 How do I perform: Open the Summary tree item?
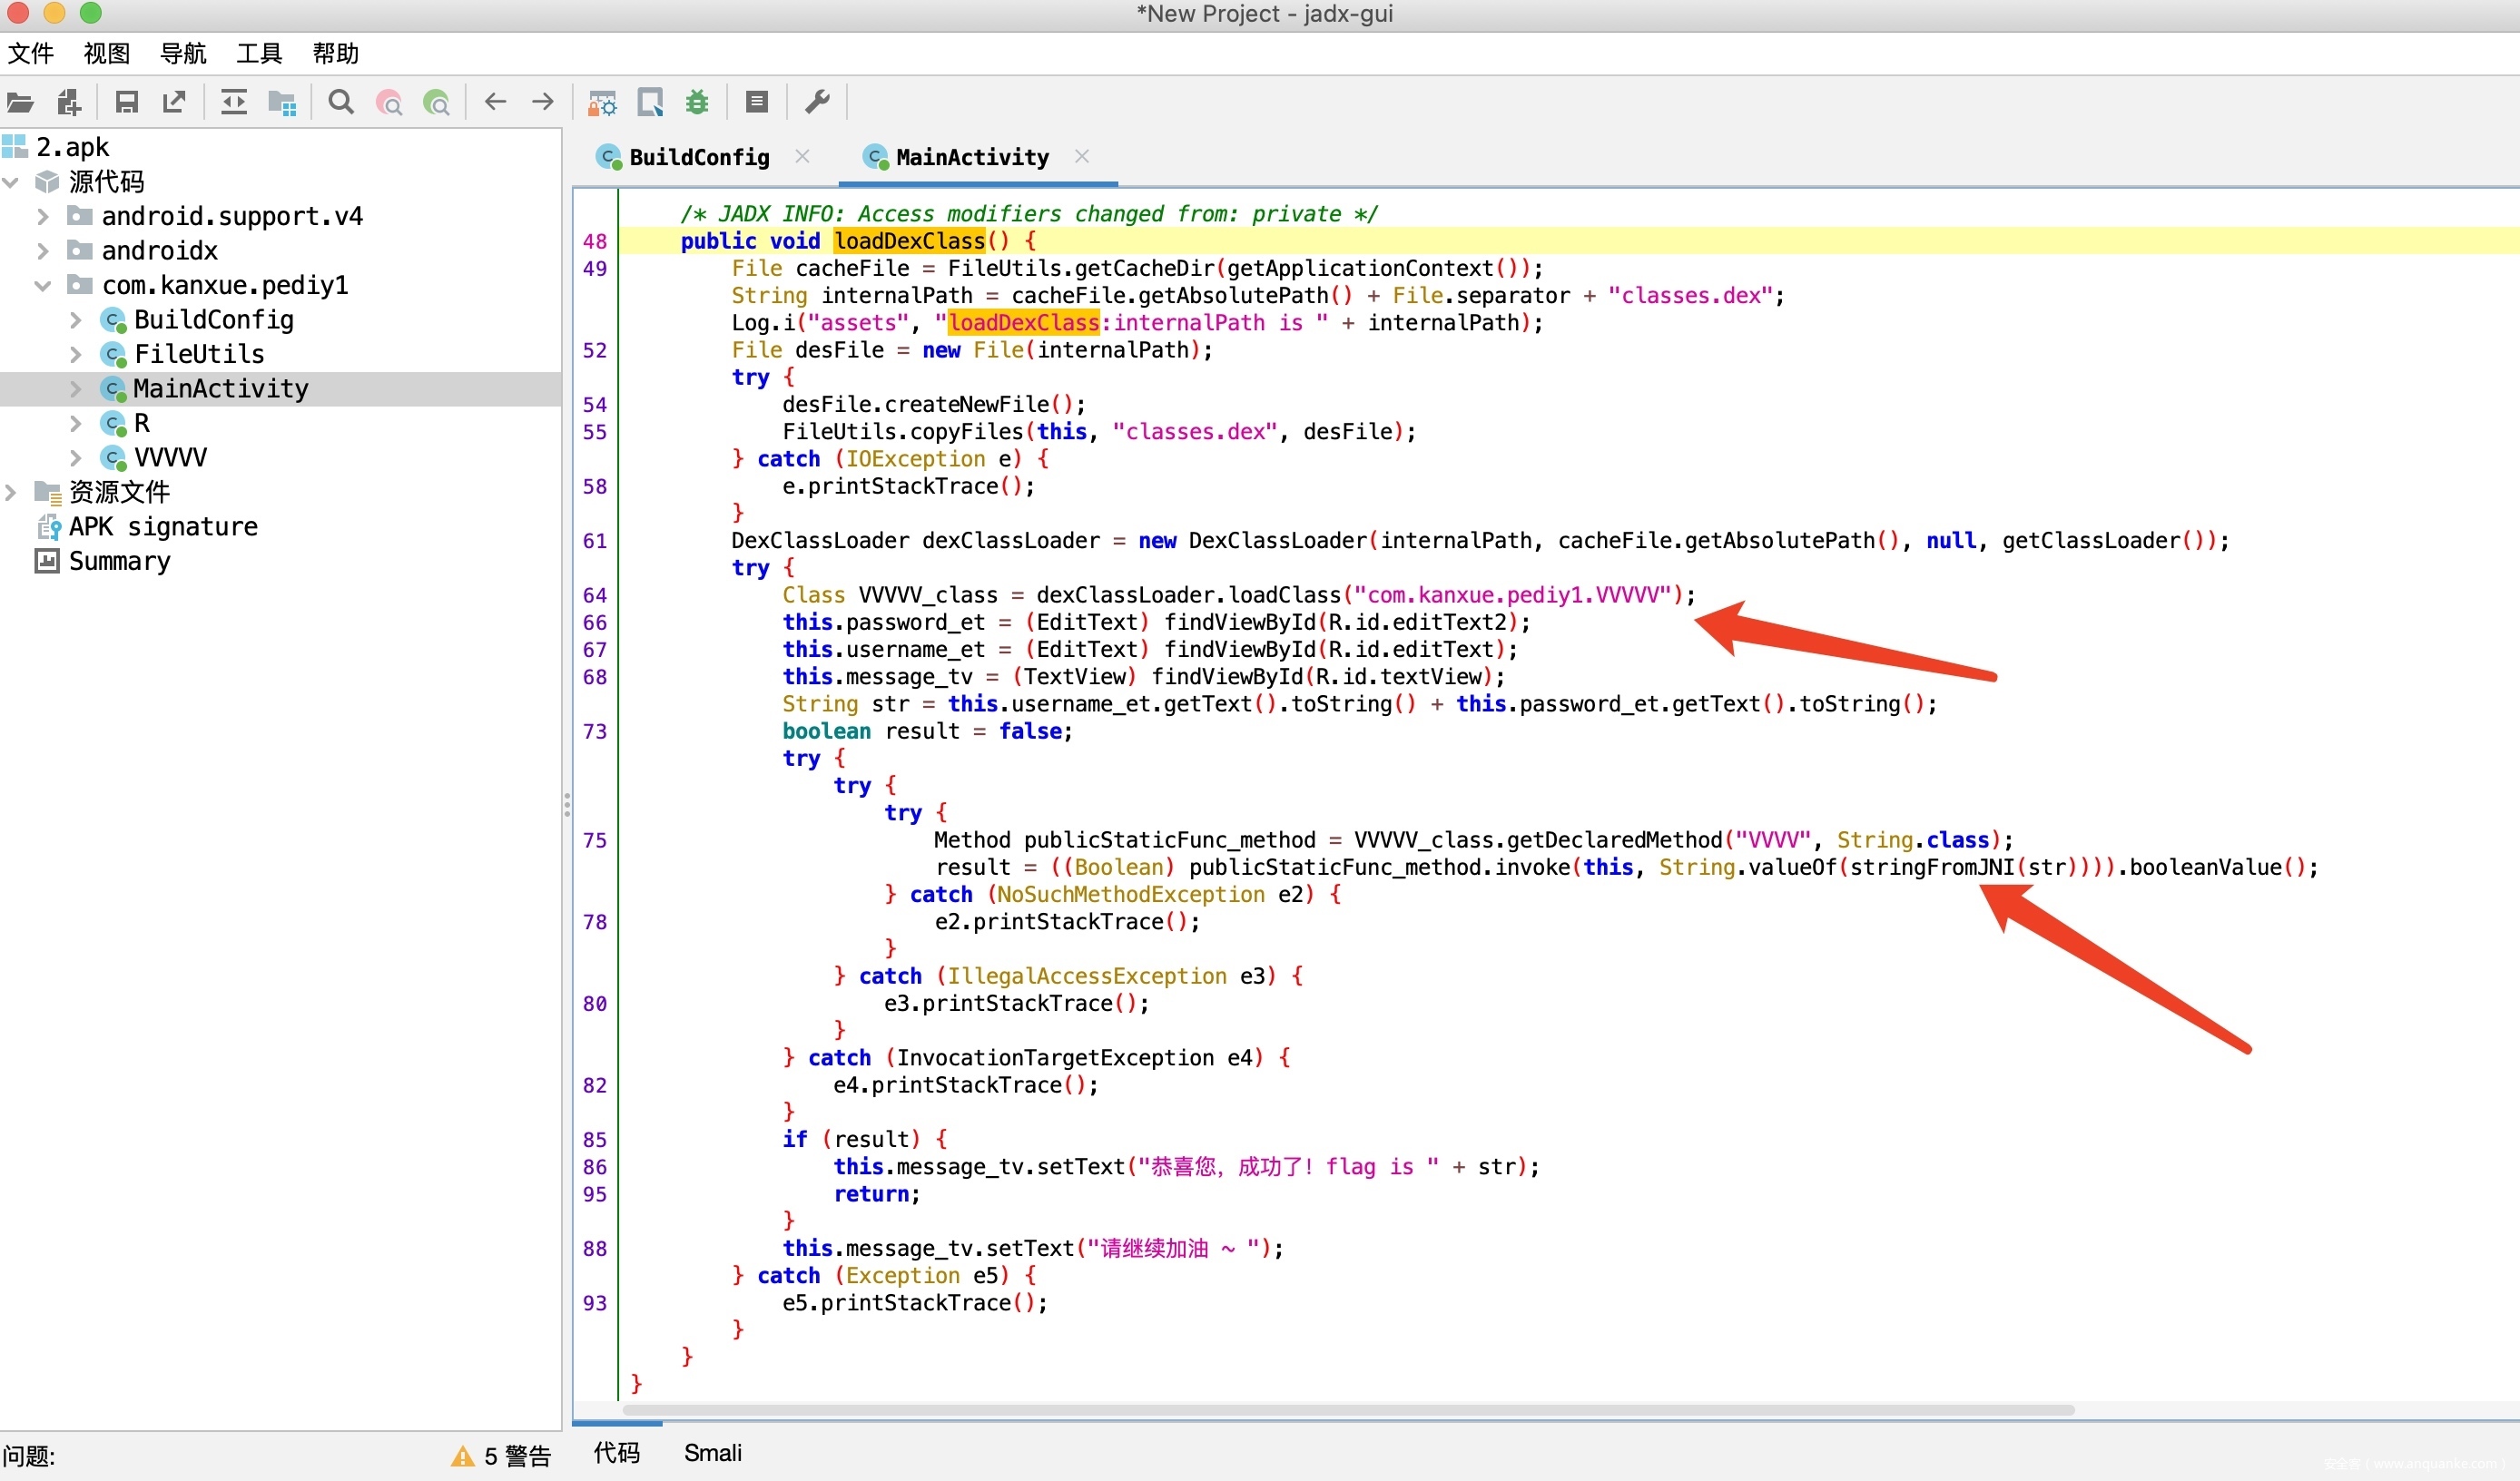(x=119, y=561)
